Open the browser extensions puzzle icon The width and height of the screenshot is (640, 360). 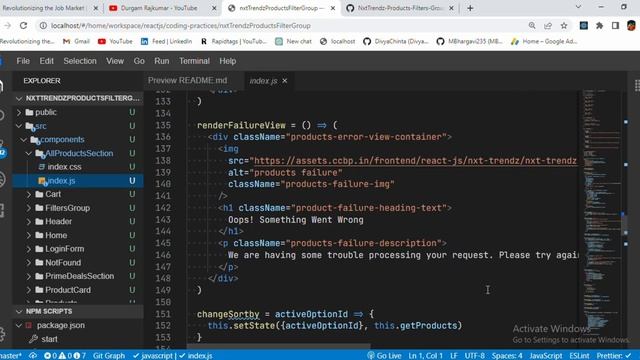[600, 25]
